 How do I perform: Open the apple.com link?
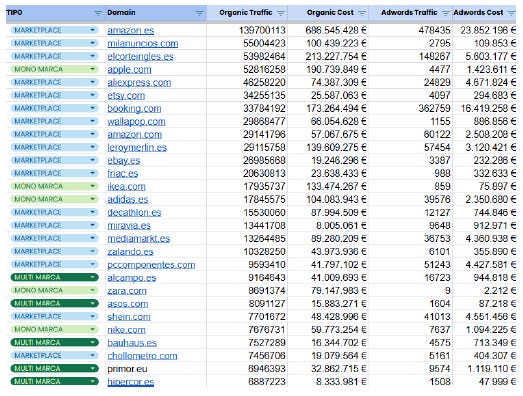point(129,69)
